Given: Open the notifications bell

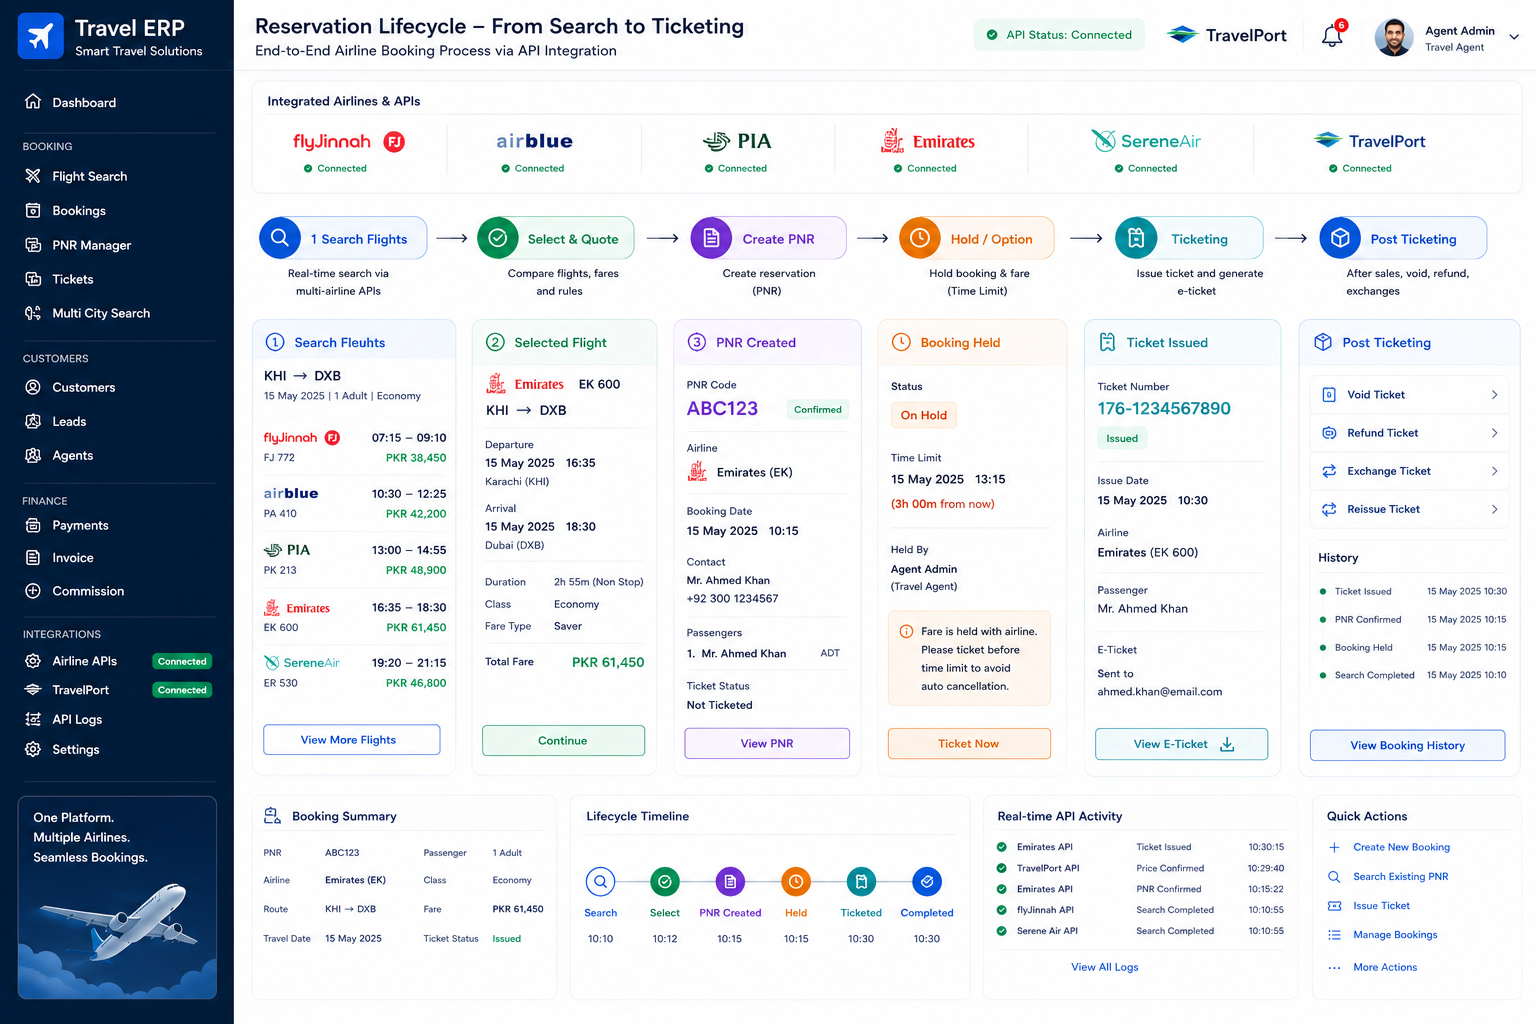Looking at the screenshot, I should (x=1332, y=36).
